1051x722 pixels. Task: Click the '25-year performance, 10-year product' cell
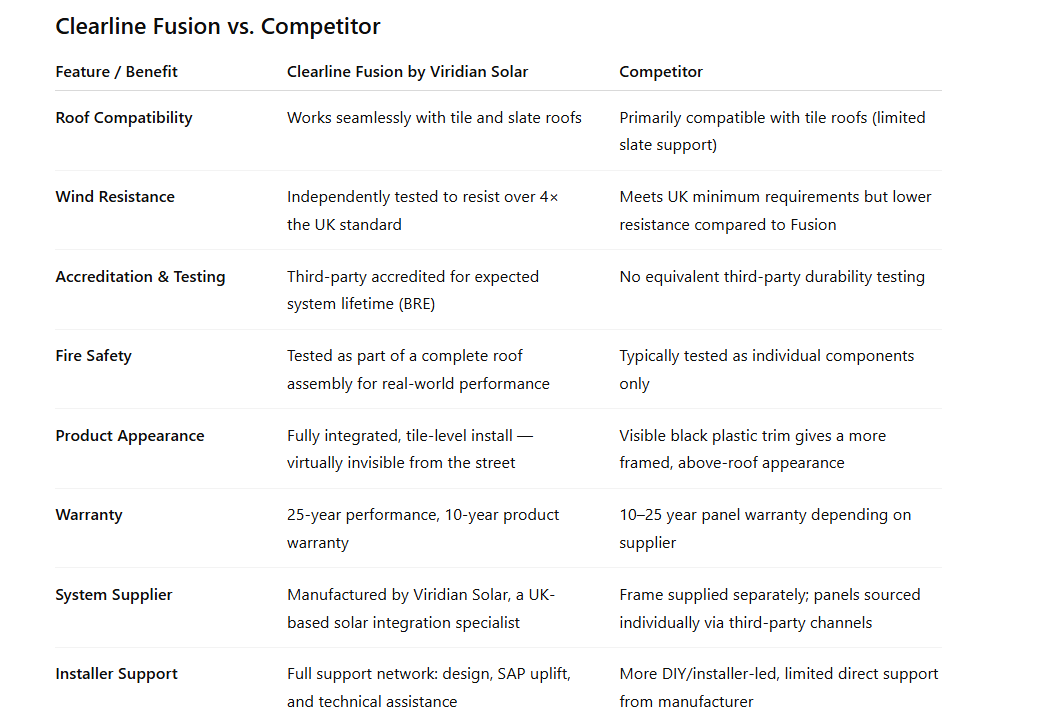click(422, 528)
